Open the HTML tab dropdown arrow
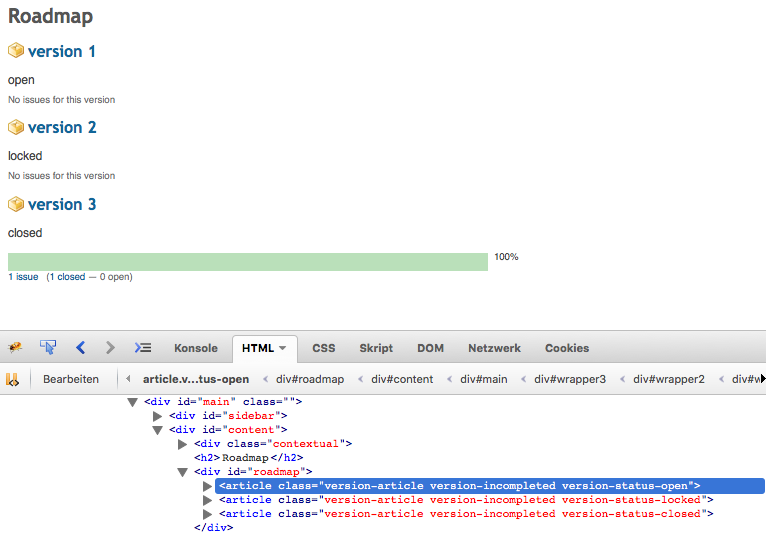 point(283,348)
